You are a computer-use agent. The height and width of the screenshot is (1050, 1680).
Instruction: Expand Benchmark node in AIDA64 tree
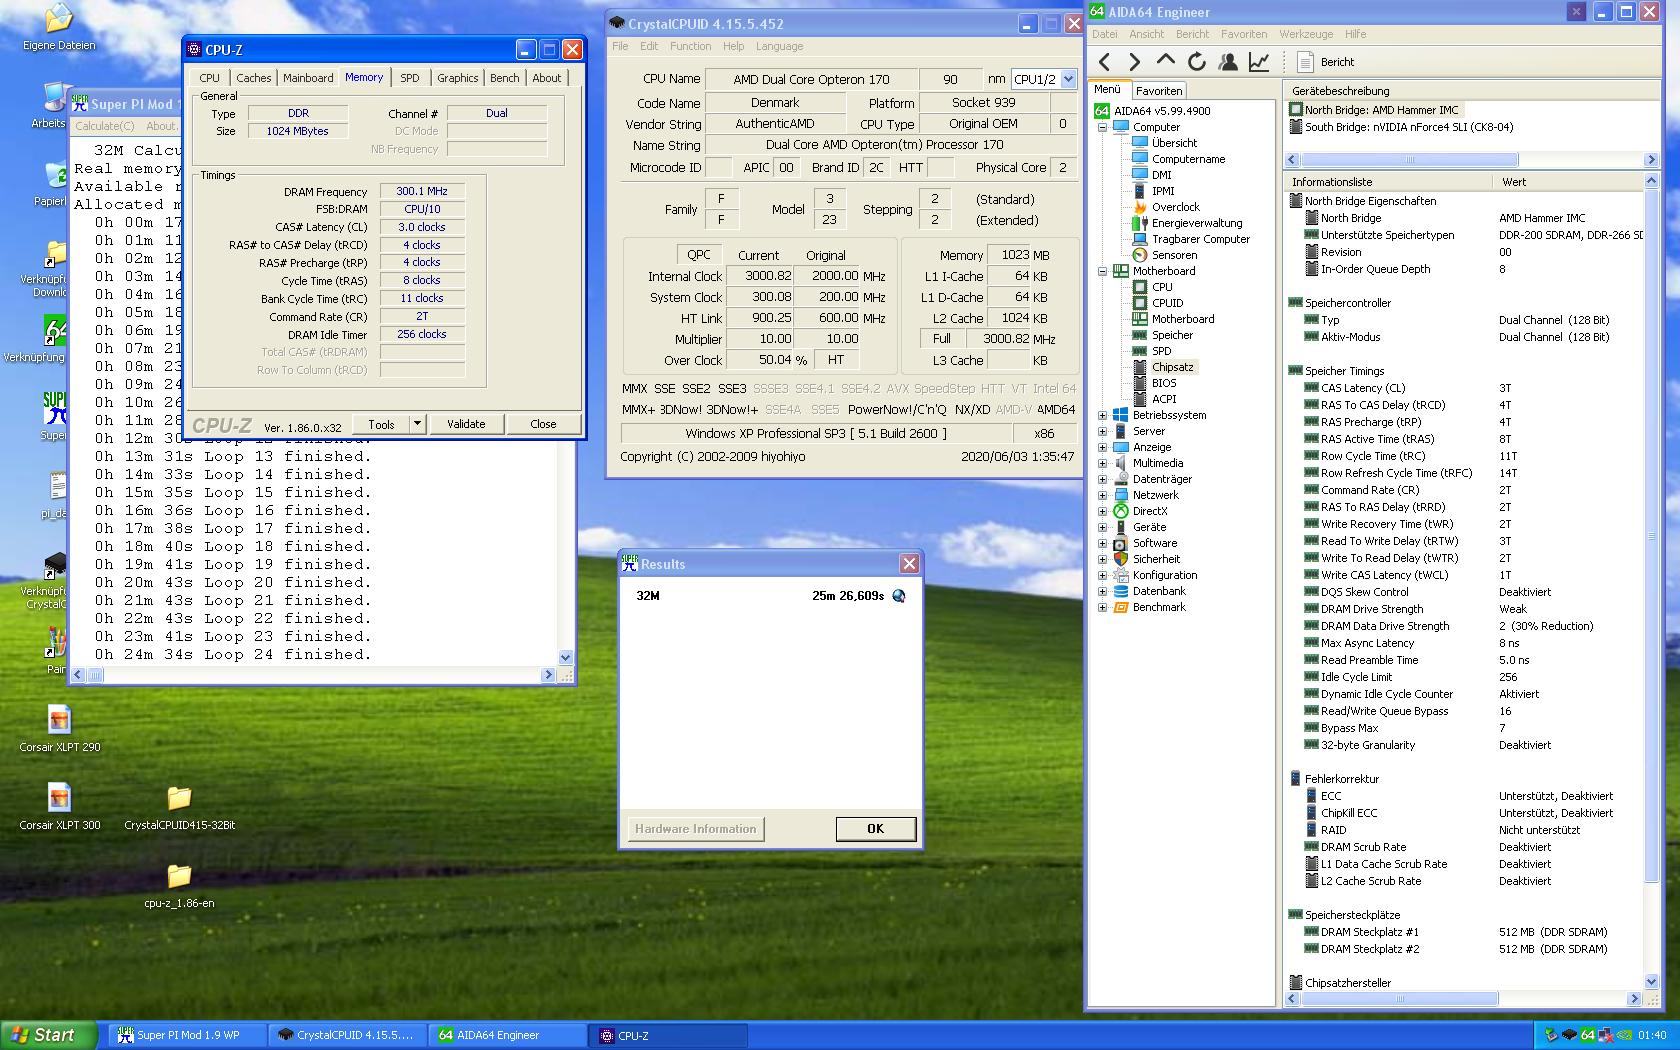coord(1103,607)
